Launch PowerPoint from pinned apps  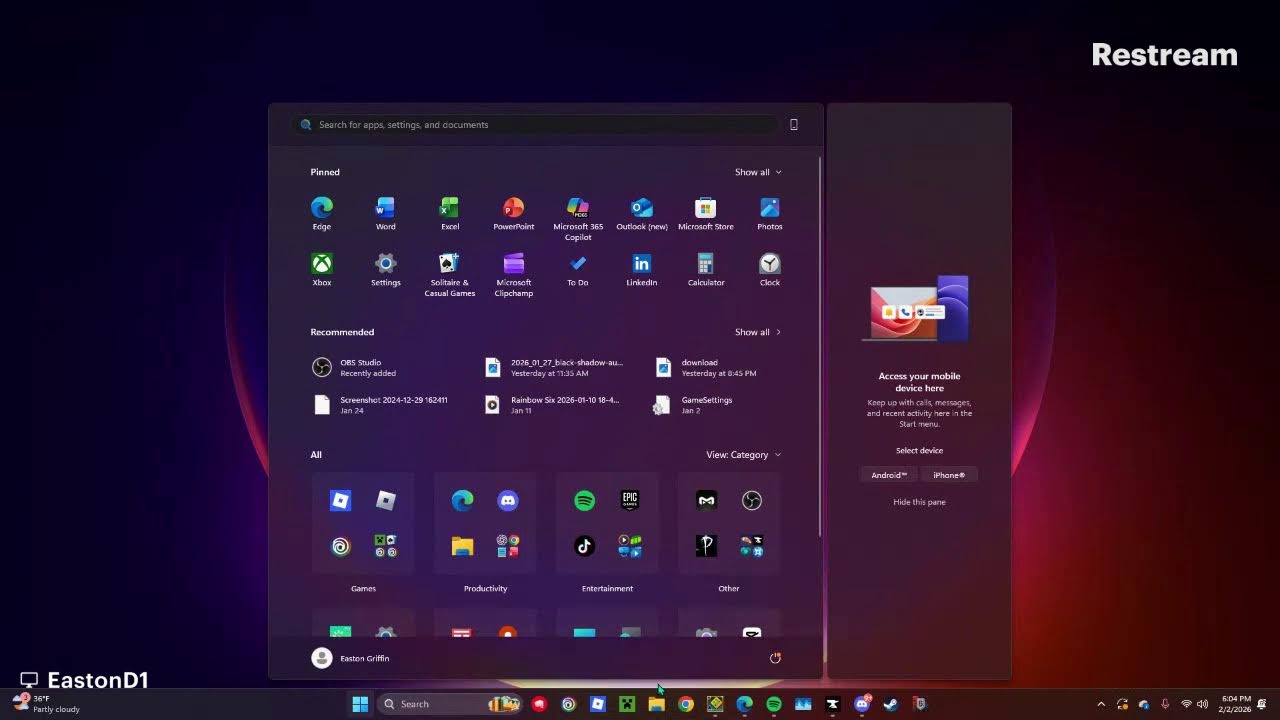pos(513,213)
